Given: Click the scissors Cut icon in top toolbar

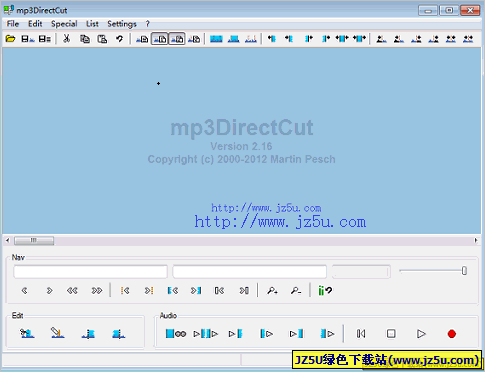Looking at the screenshot, I should click(67, 39).
